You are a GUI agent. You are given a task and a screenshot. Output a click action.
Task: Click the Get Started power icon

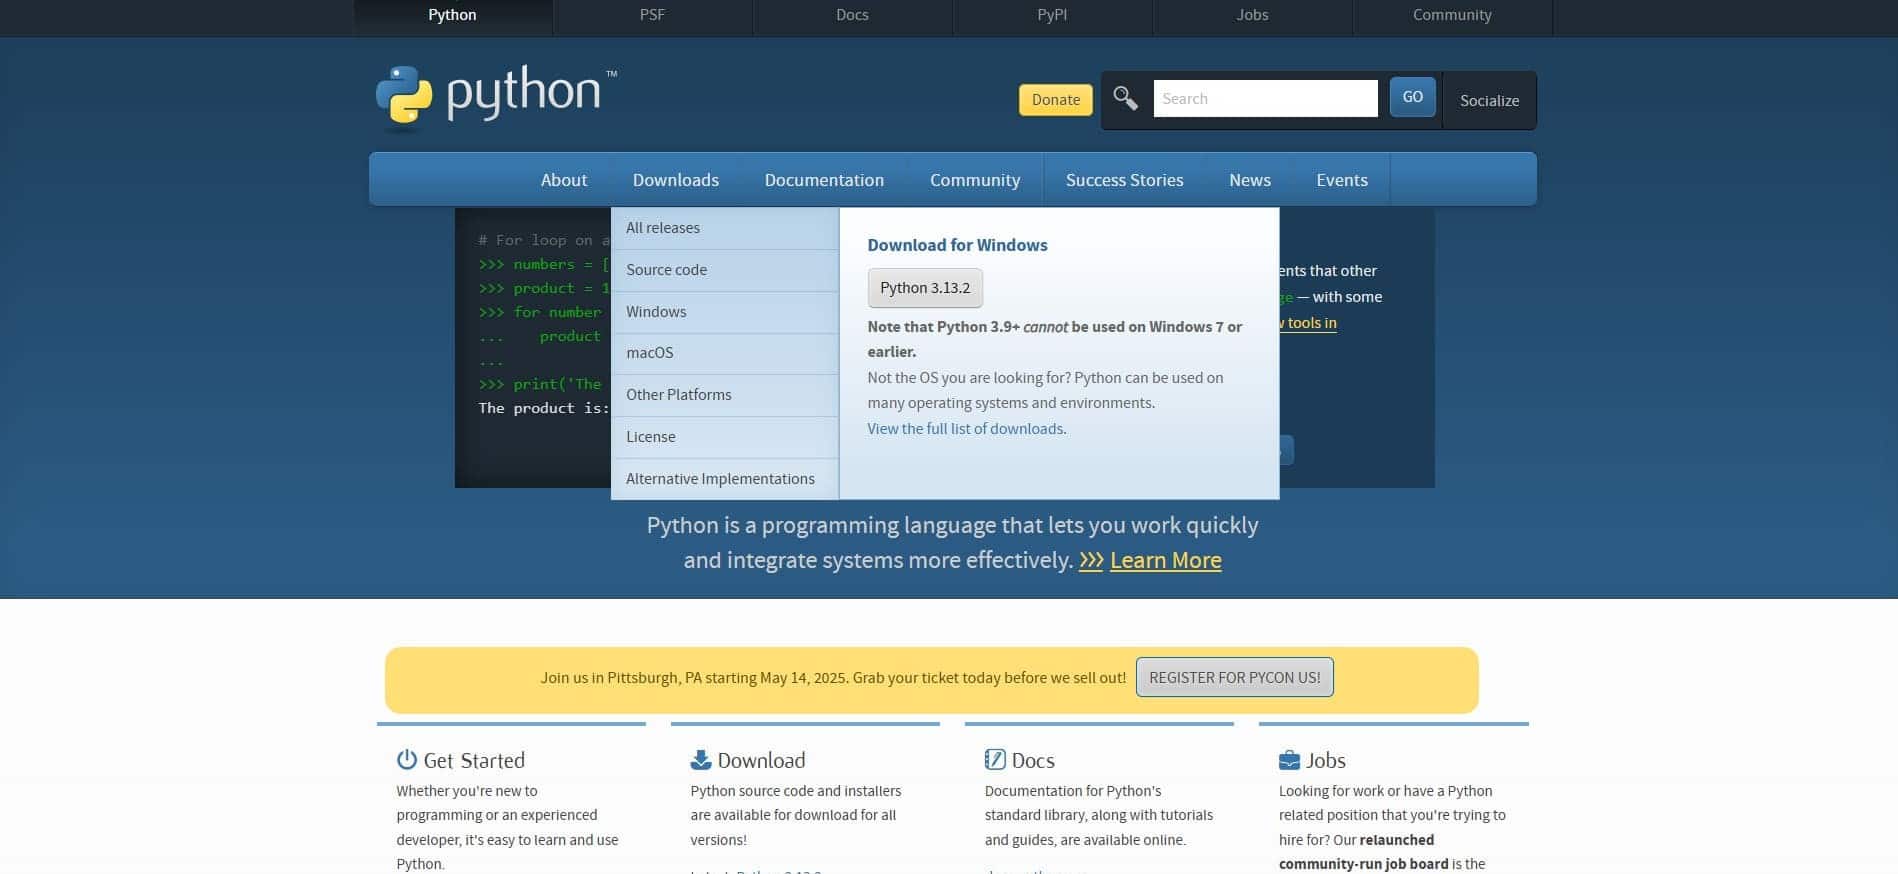[x=406, y=760]
